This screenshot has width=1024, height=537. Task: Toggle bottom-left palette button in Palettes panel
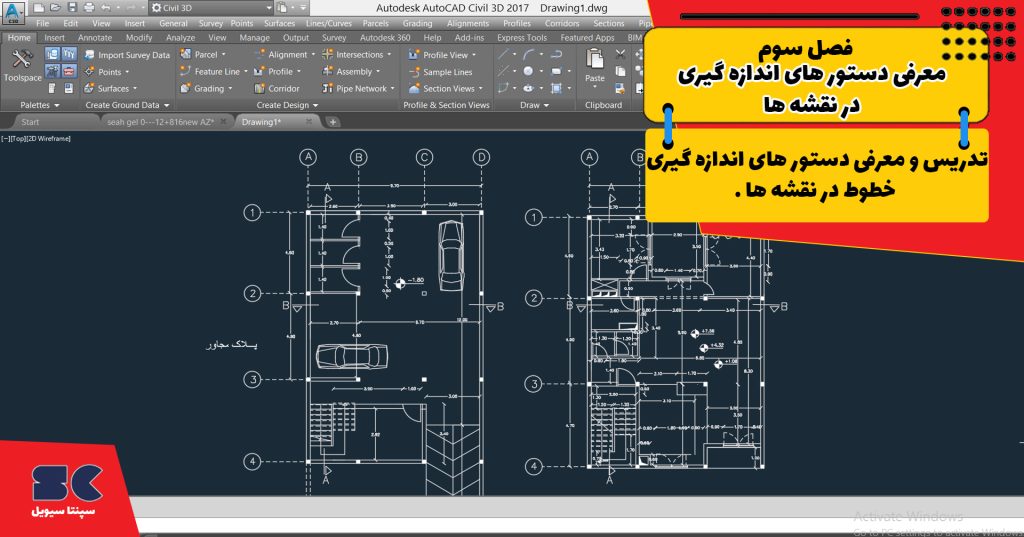[52, 88]
